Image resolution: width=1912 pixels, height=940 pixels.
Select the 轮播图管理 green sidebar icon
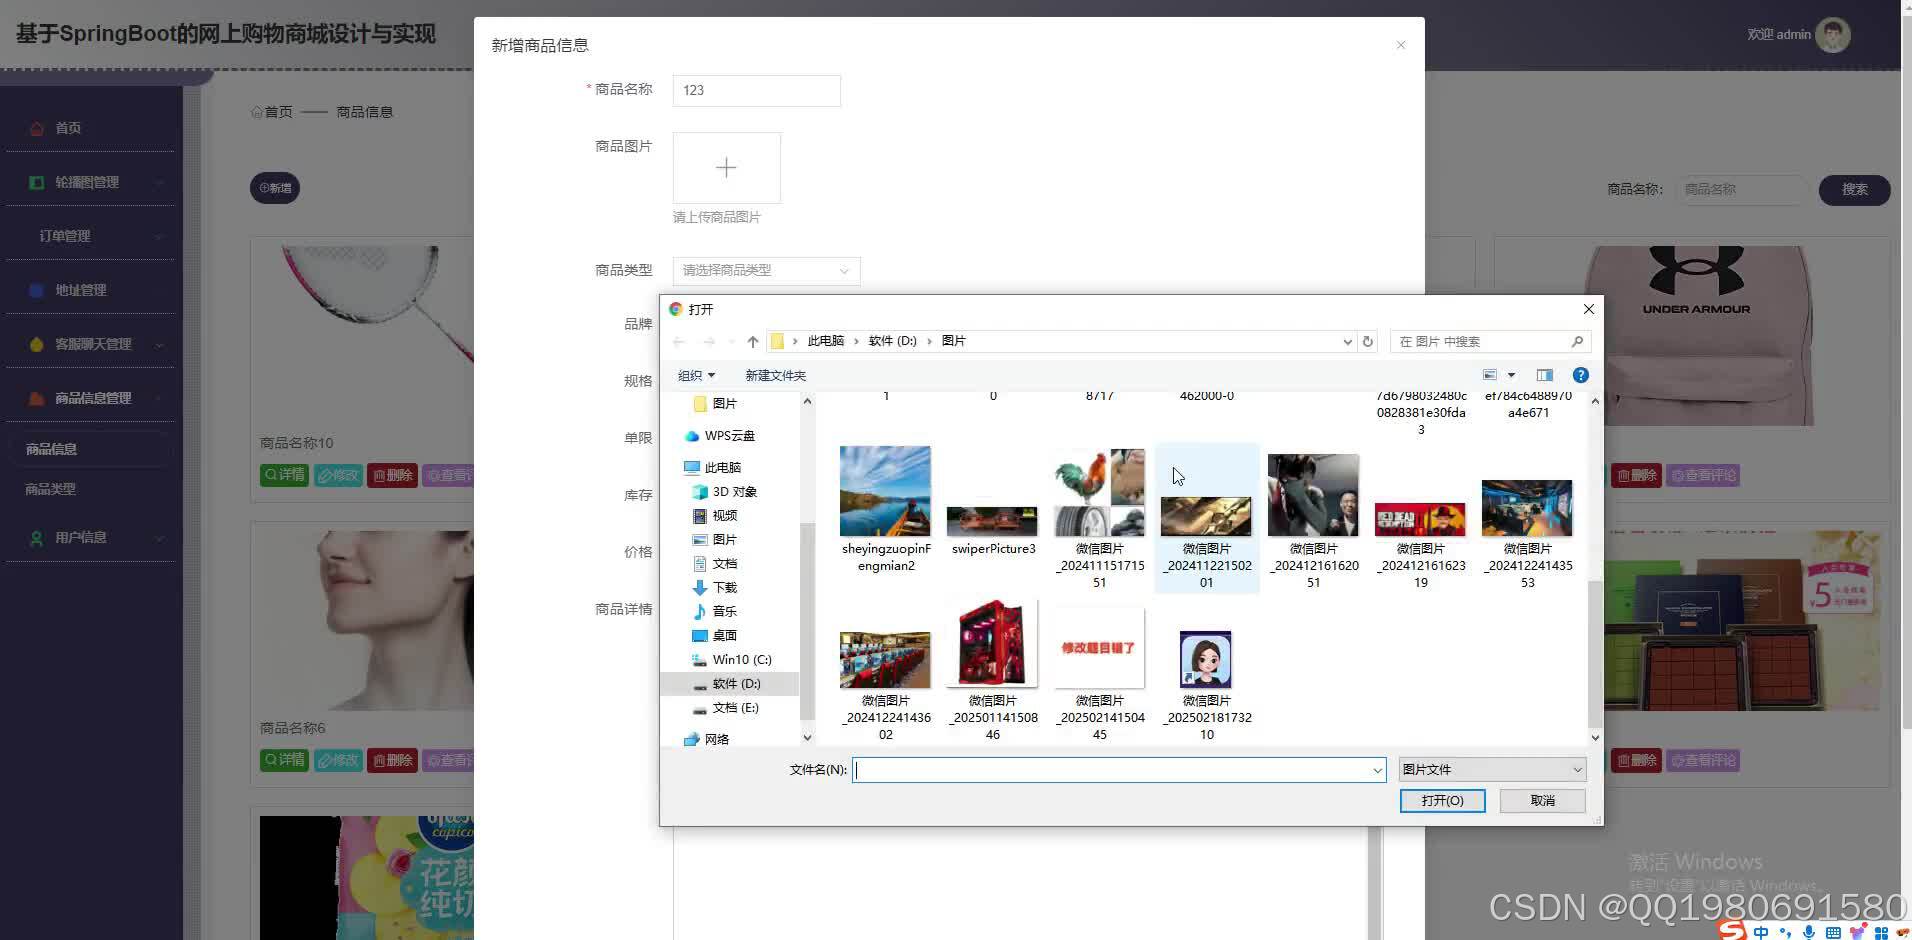point(36,181)
